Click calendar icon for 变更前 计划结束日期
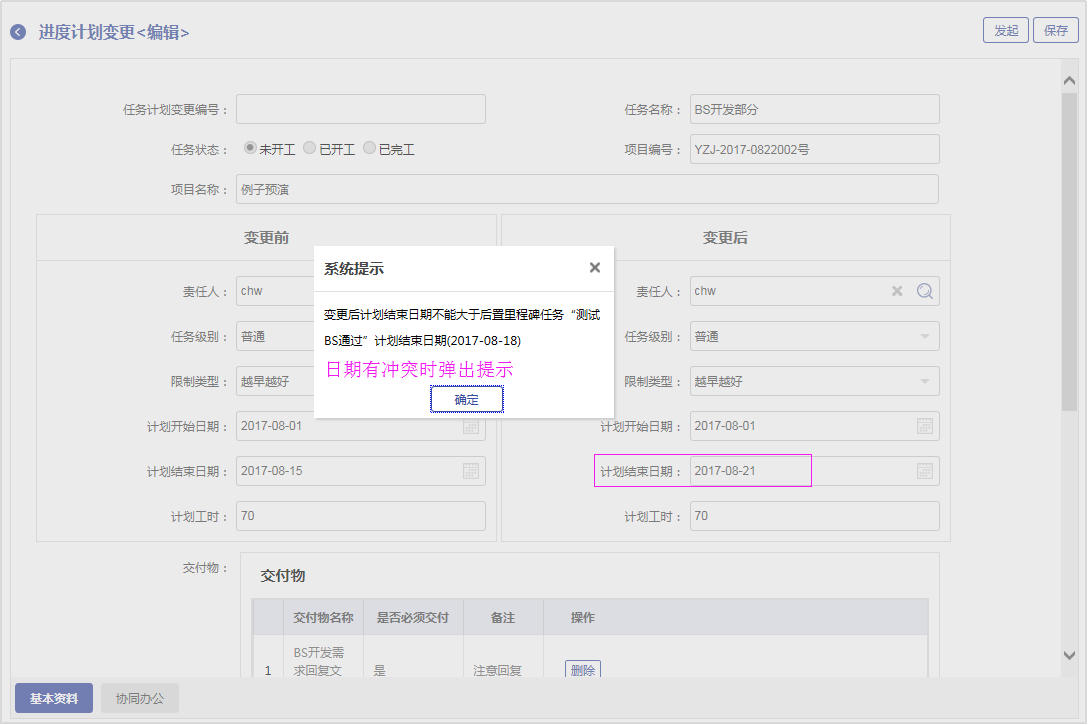Viewport: 1088px width, 725px height. (471, 471)
